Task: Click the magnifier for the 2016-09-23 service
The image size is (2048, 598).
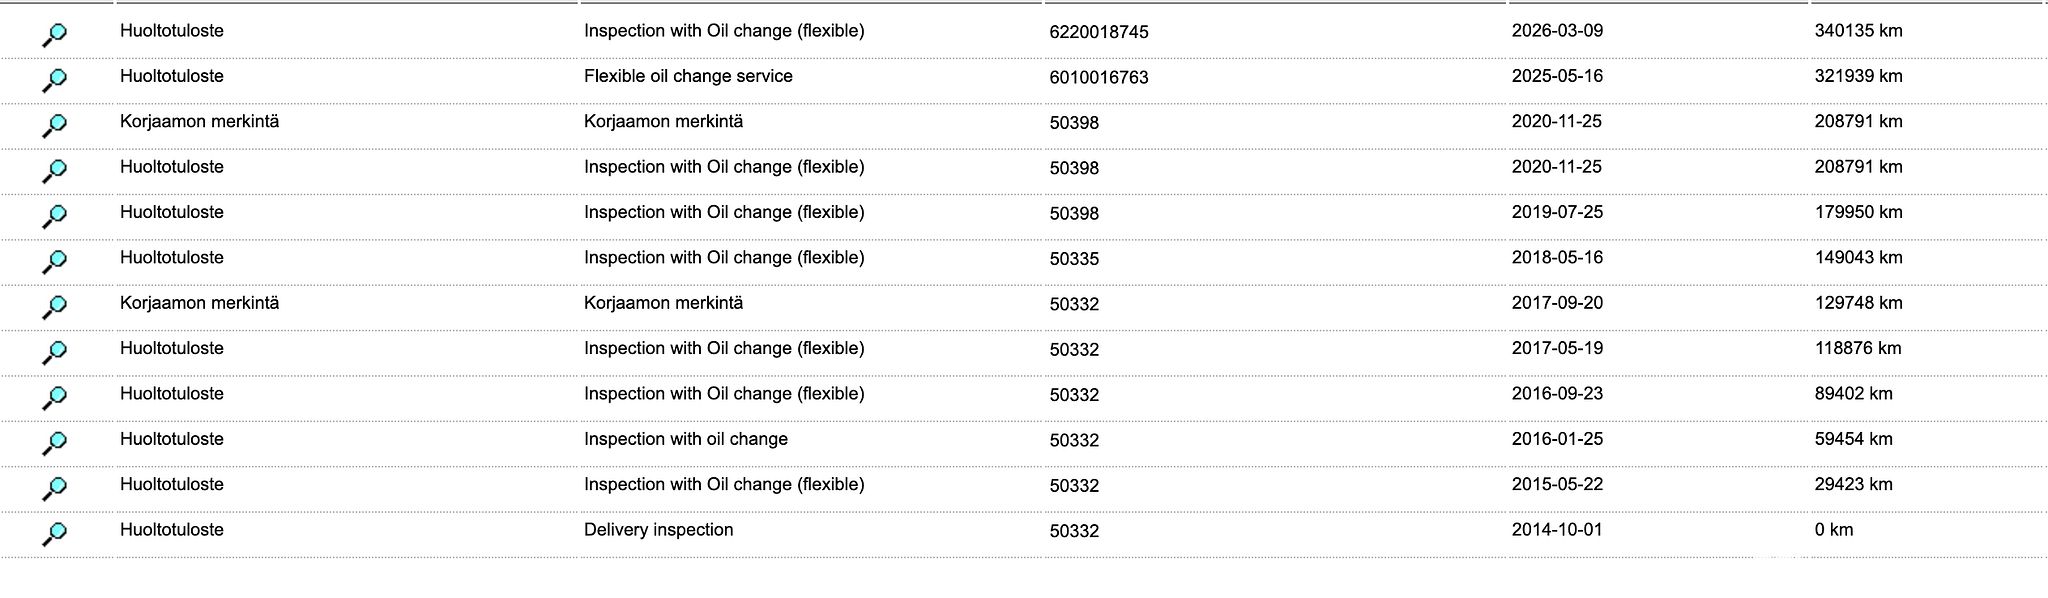Action: [55, 398]
